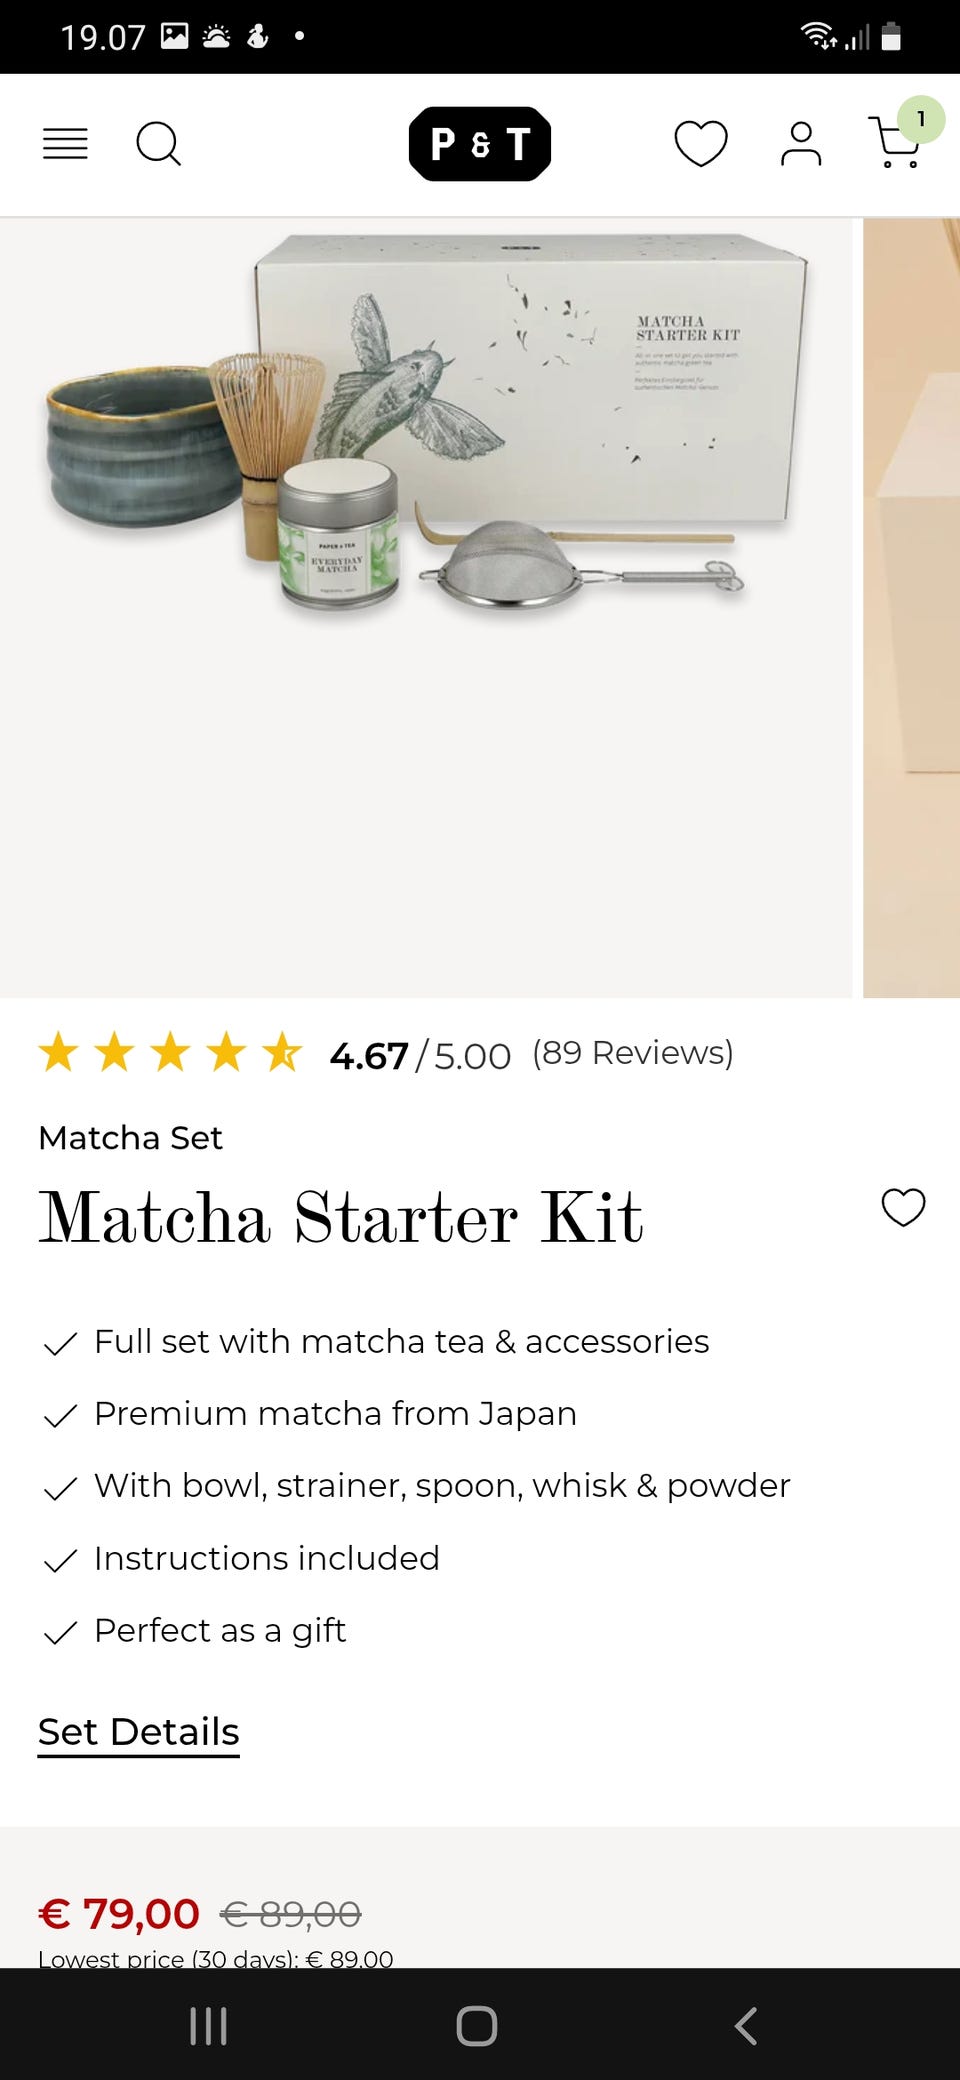960x2080 pixels.
Task: Open the 89 Reviews link
Action: pos(633,1053)
